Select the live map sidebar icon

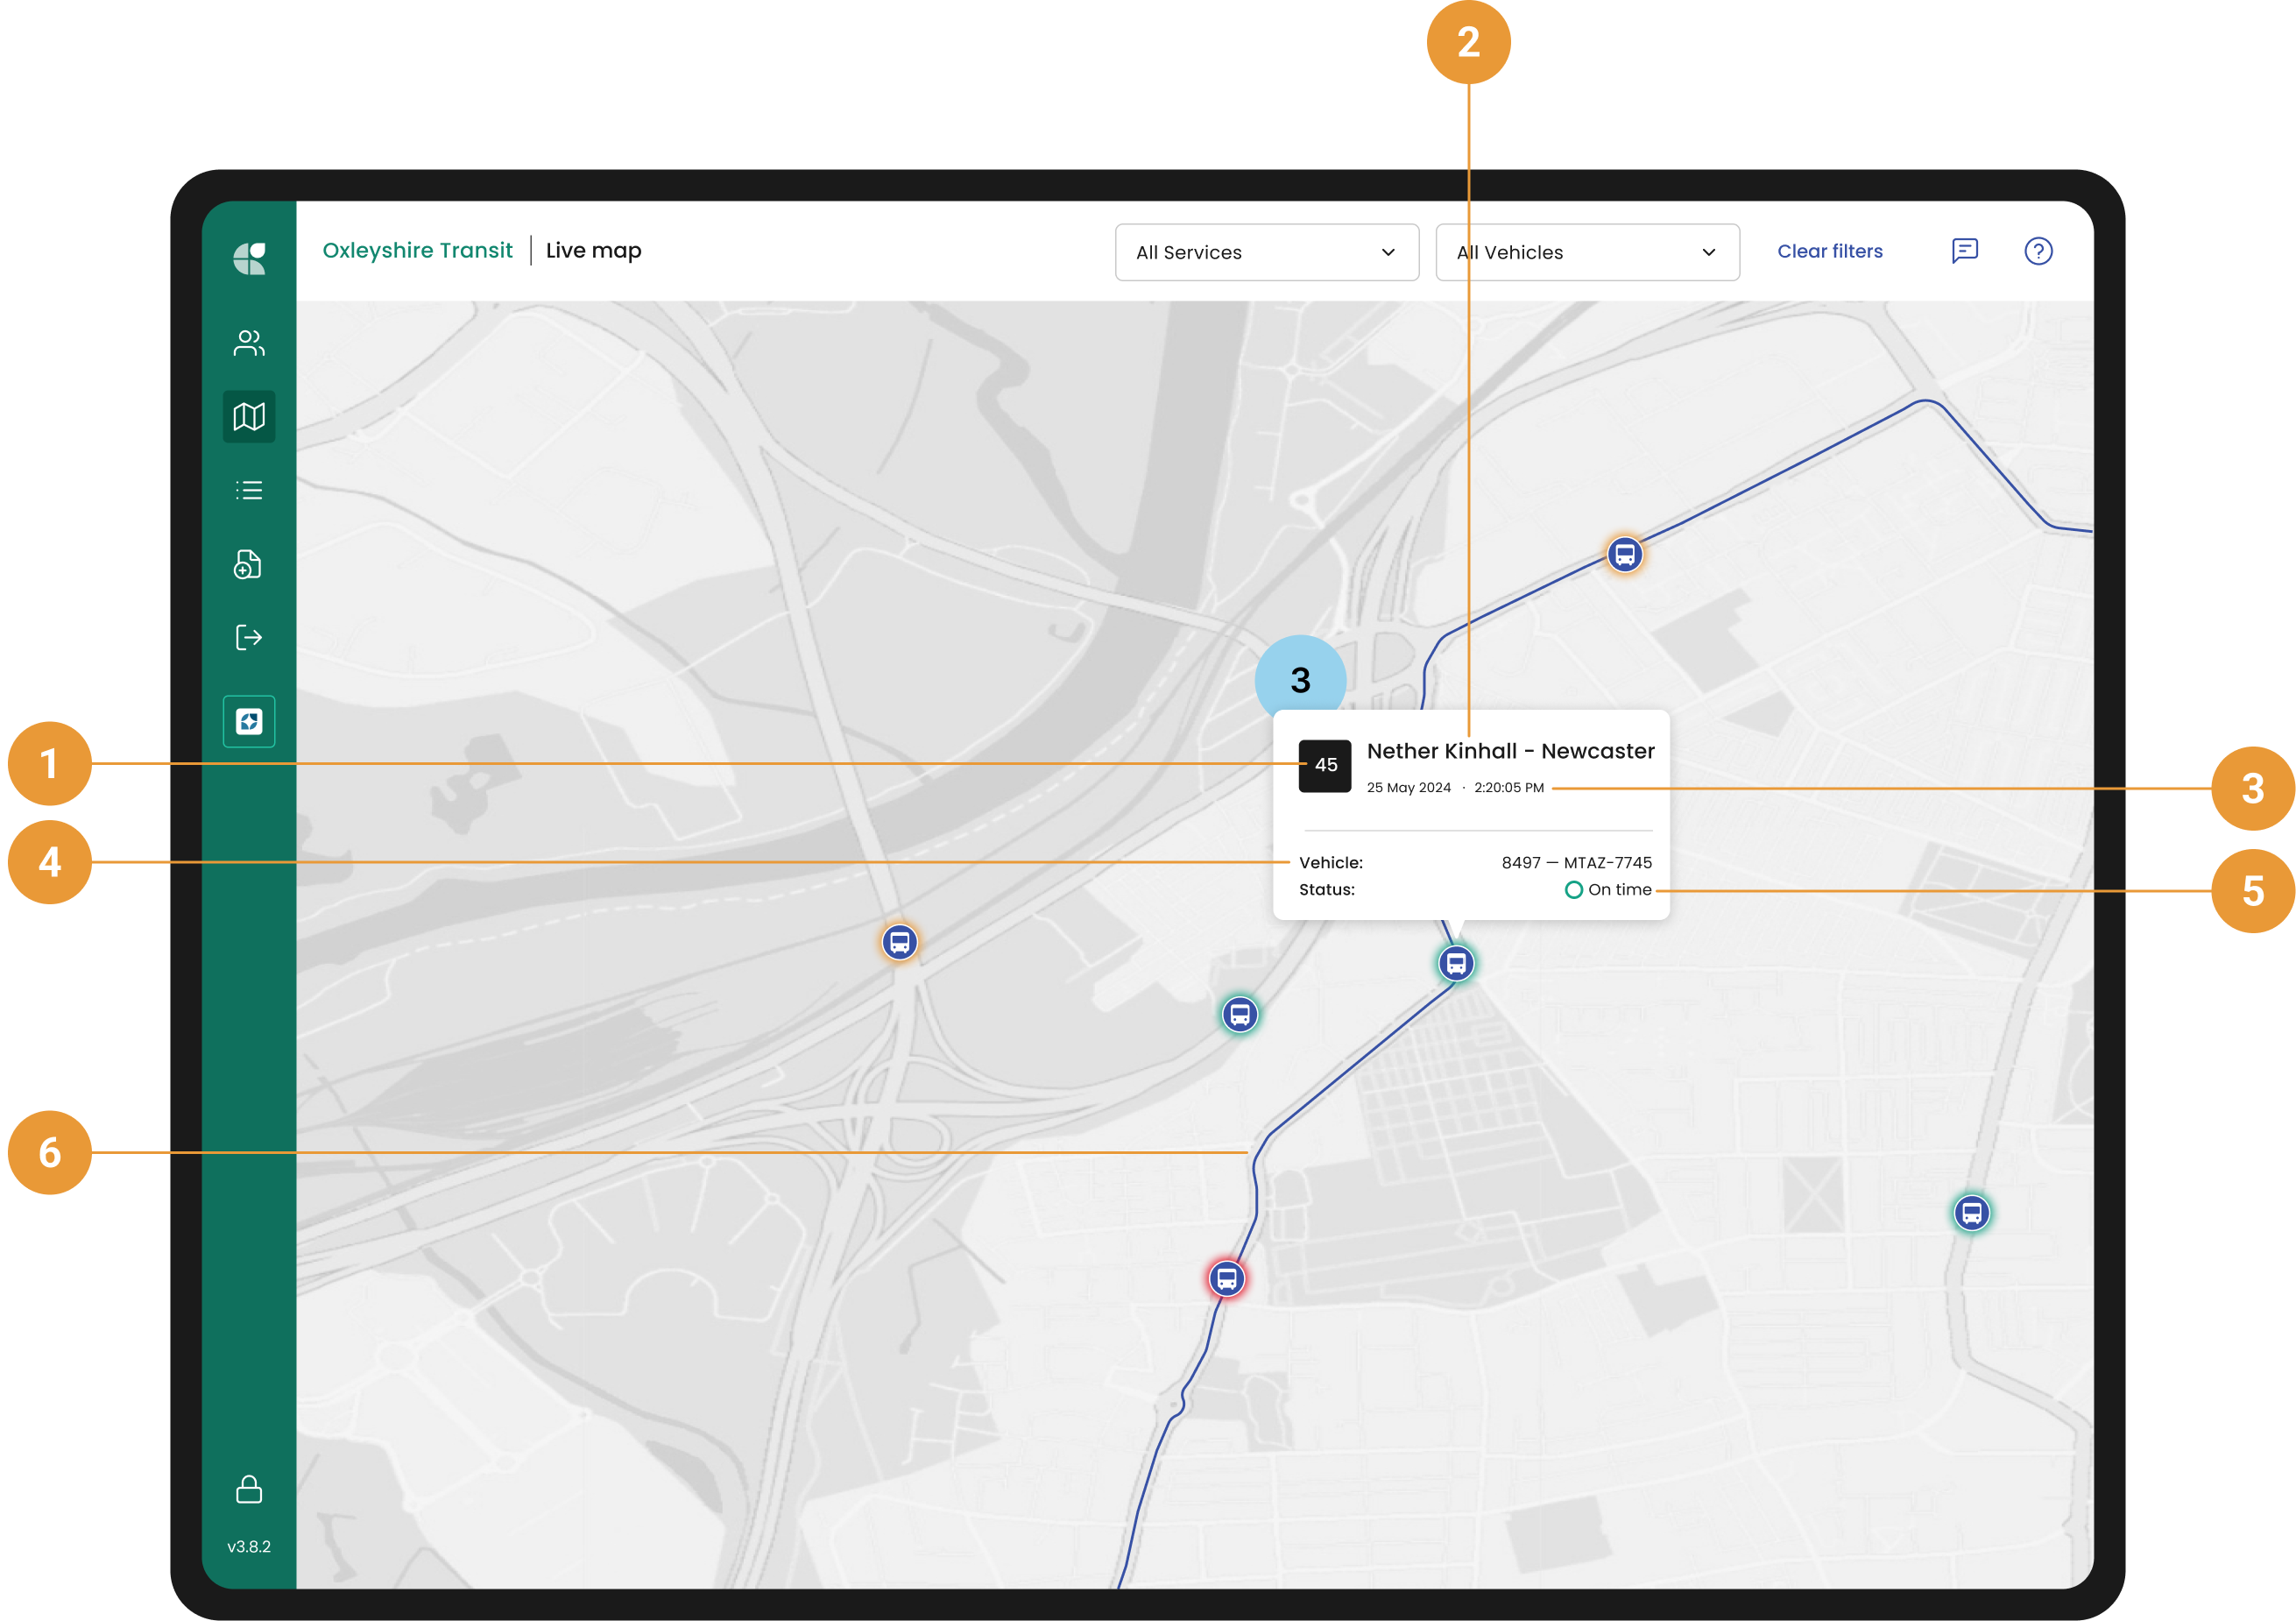pos(249,416)
